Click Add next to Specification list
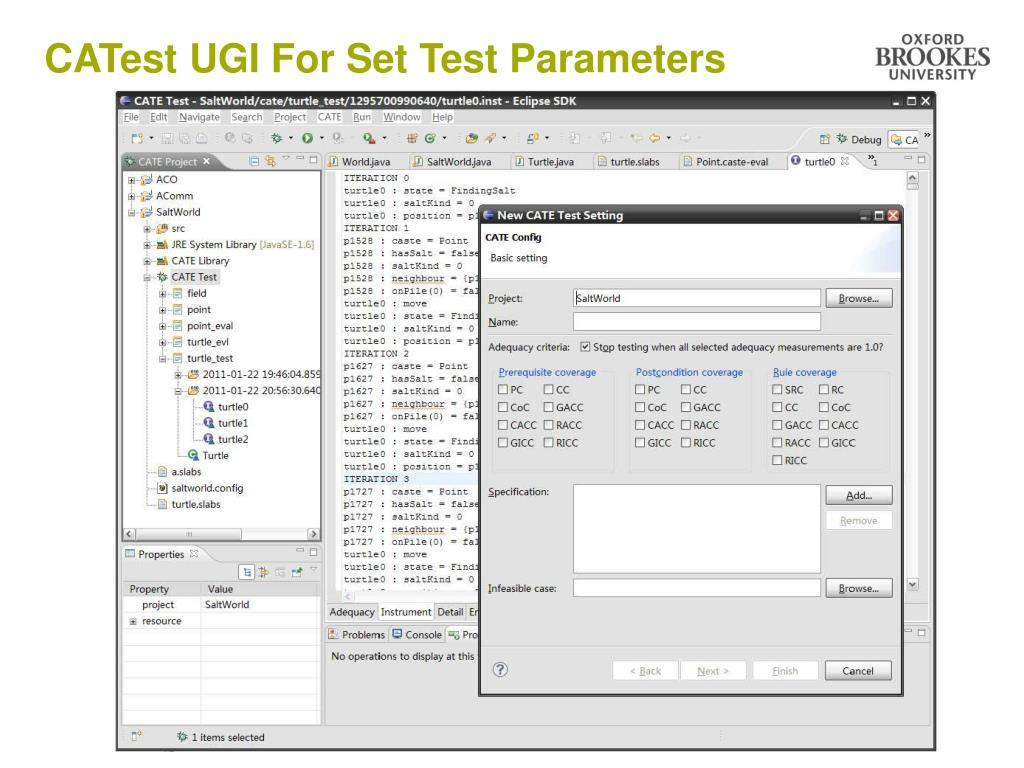Screen dimensions: 1024x768 click(x=858, y=495)
